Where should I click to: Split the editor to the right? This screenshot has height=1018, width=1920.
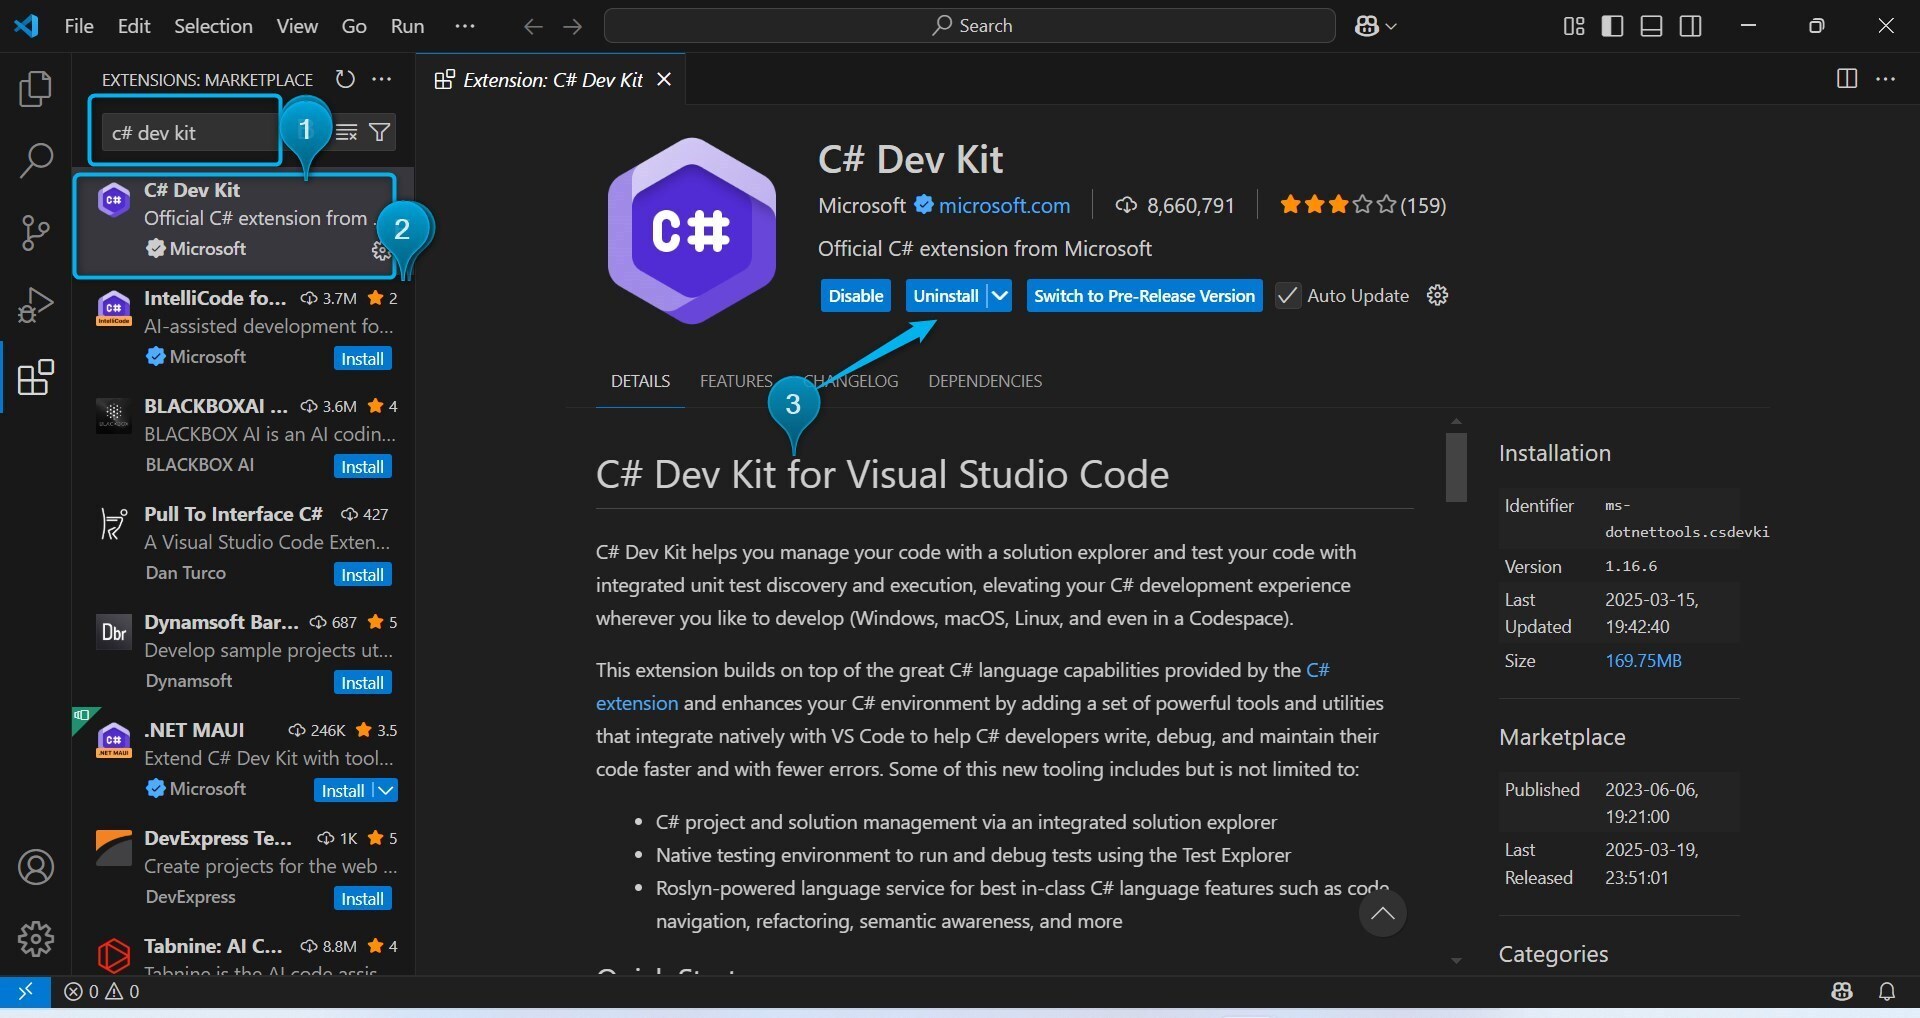pos(1847,79)
